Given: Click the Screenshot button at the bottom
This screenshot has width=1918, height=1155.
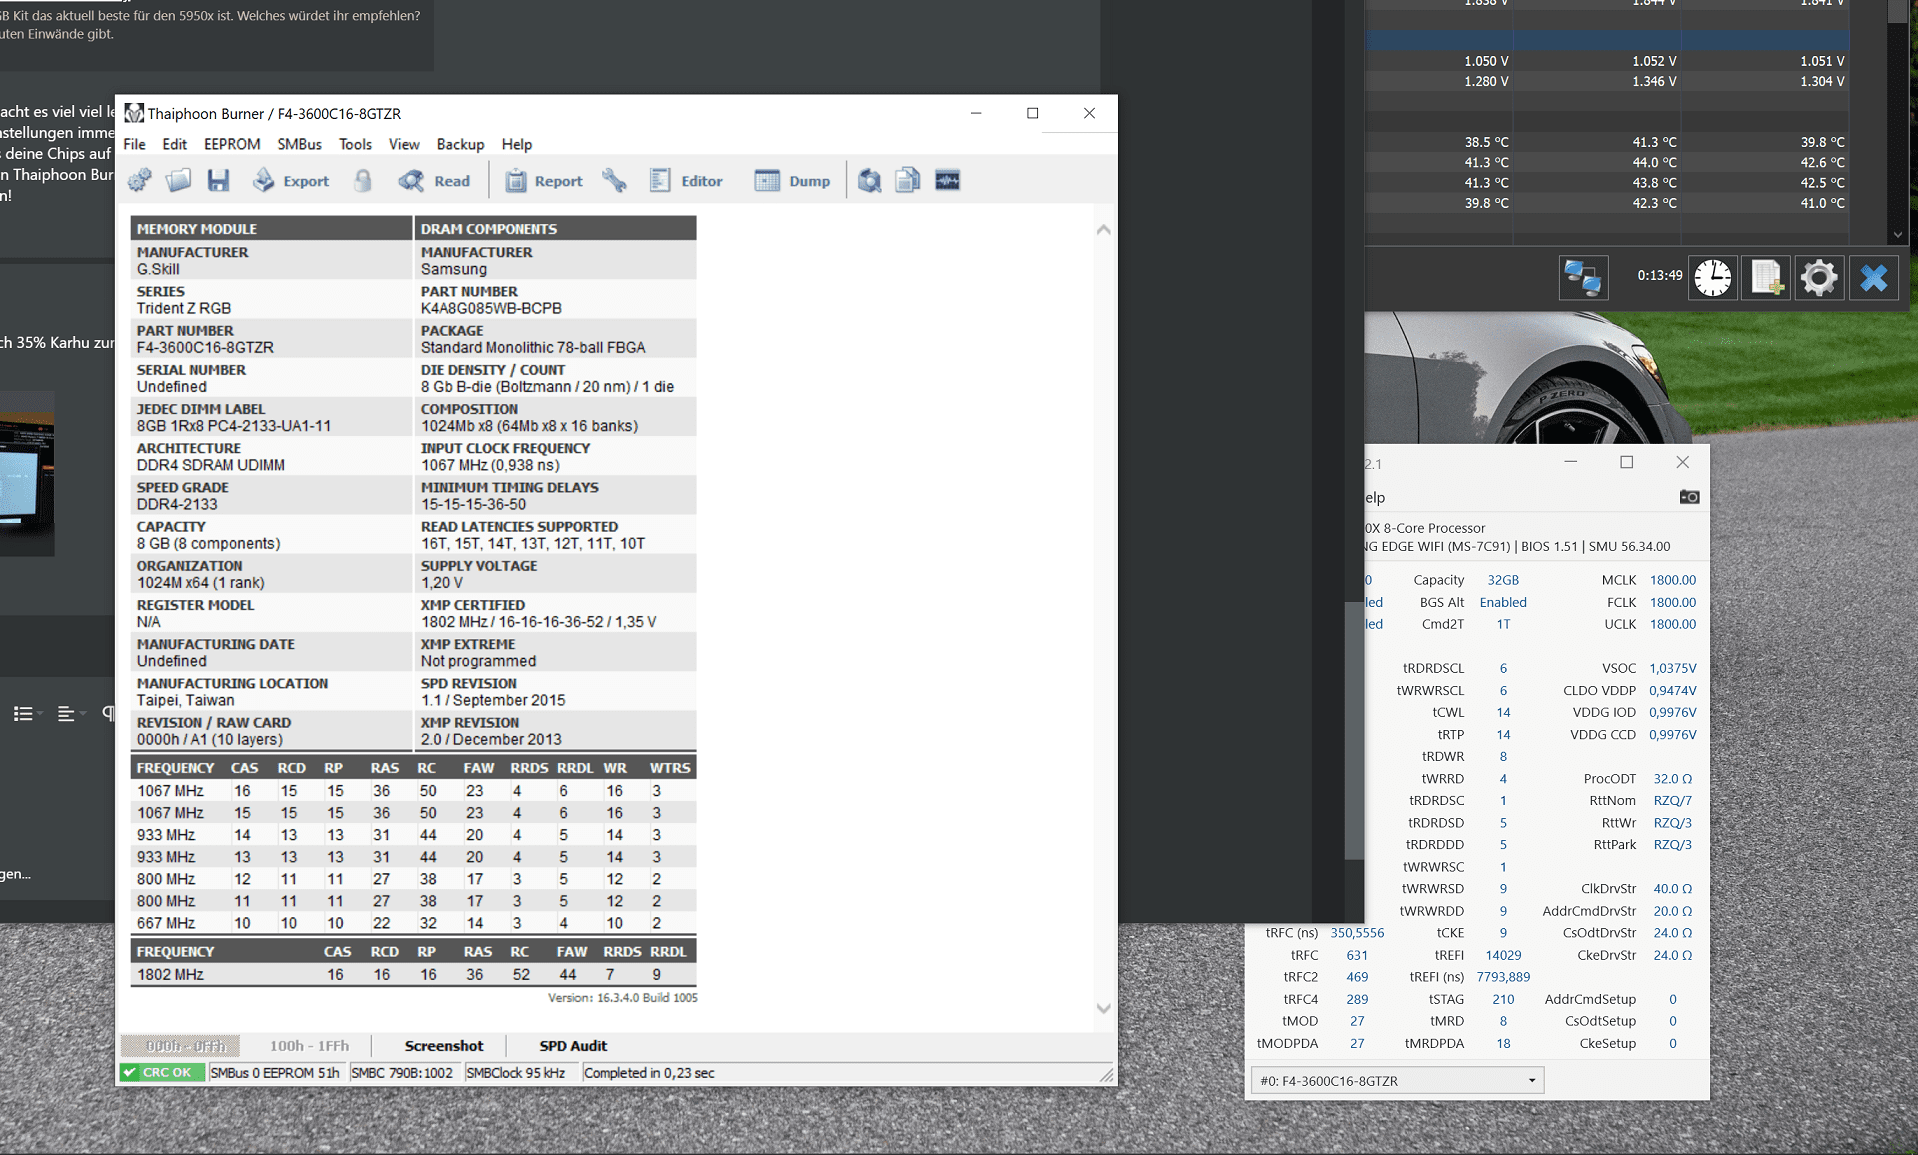Looking at the screenshot, I should (x=443, y=1046).
